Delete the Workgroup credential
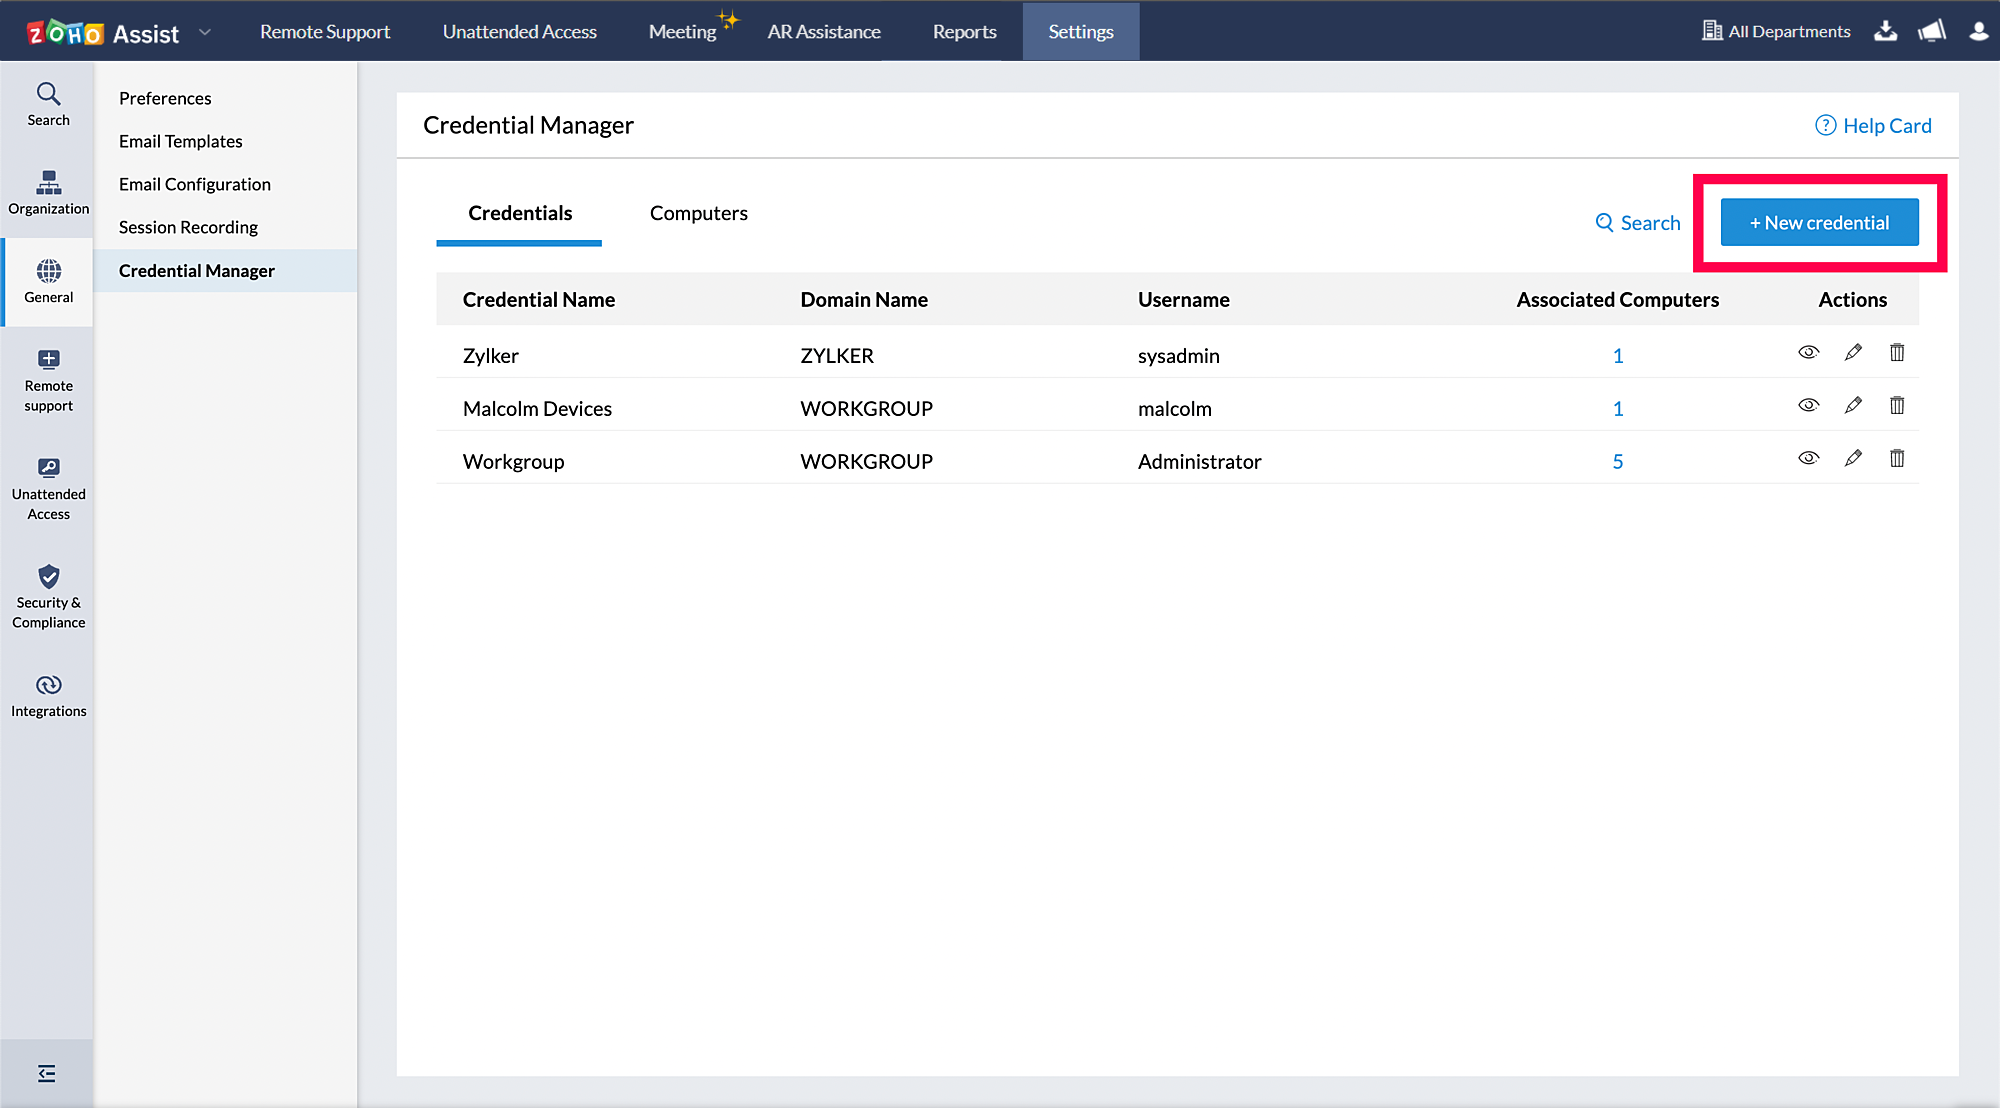This screenshot has height=1108, width=2000. [x=1897, y=458]
